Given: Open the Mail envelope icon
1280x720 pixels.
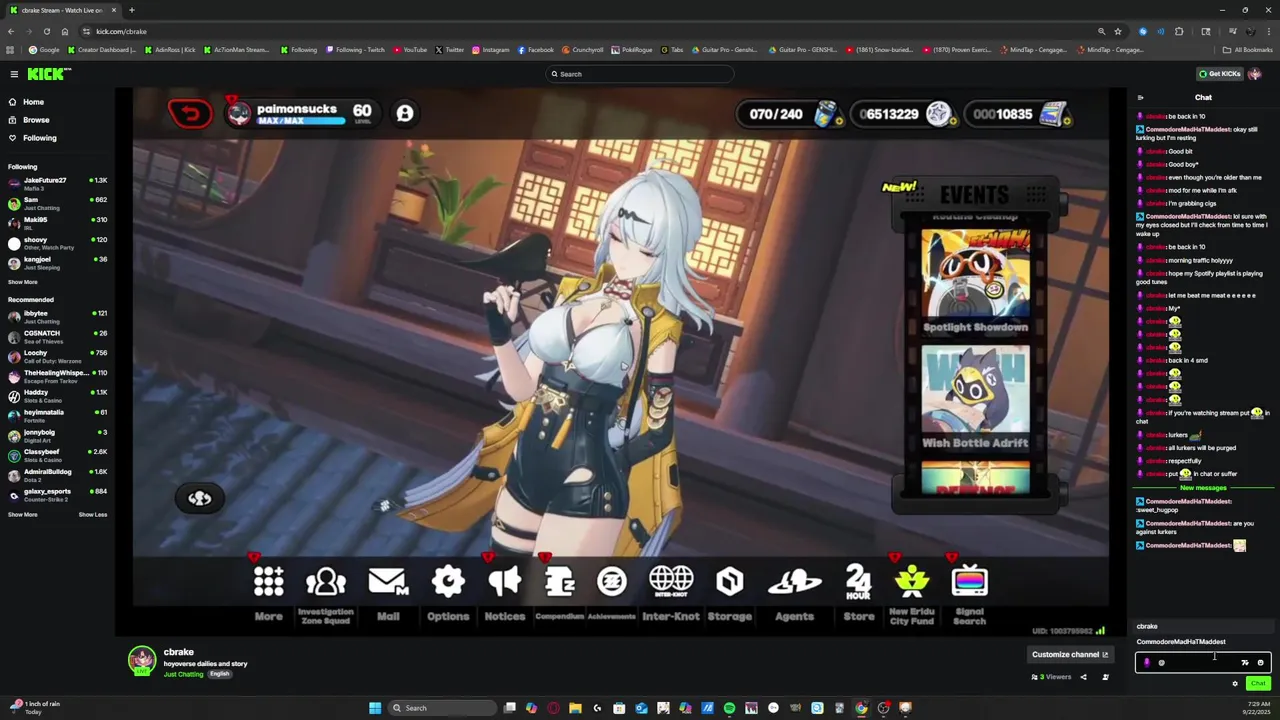Looking at the screenshot, I should tap(388, 581).
